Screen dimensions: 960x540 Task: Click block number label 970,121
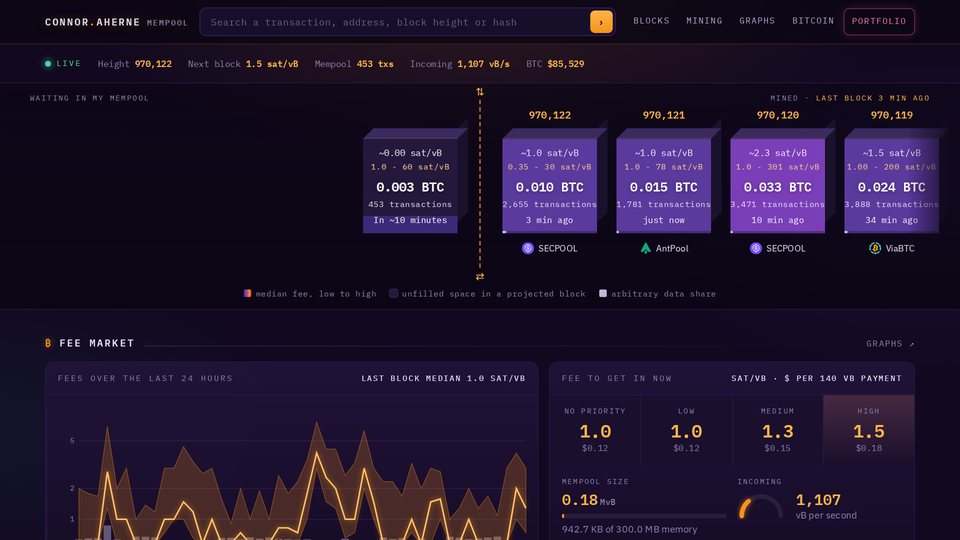(x=664, y=115)
